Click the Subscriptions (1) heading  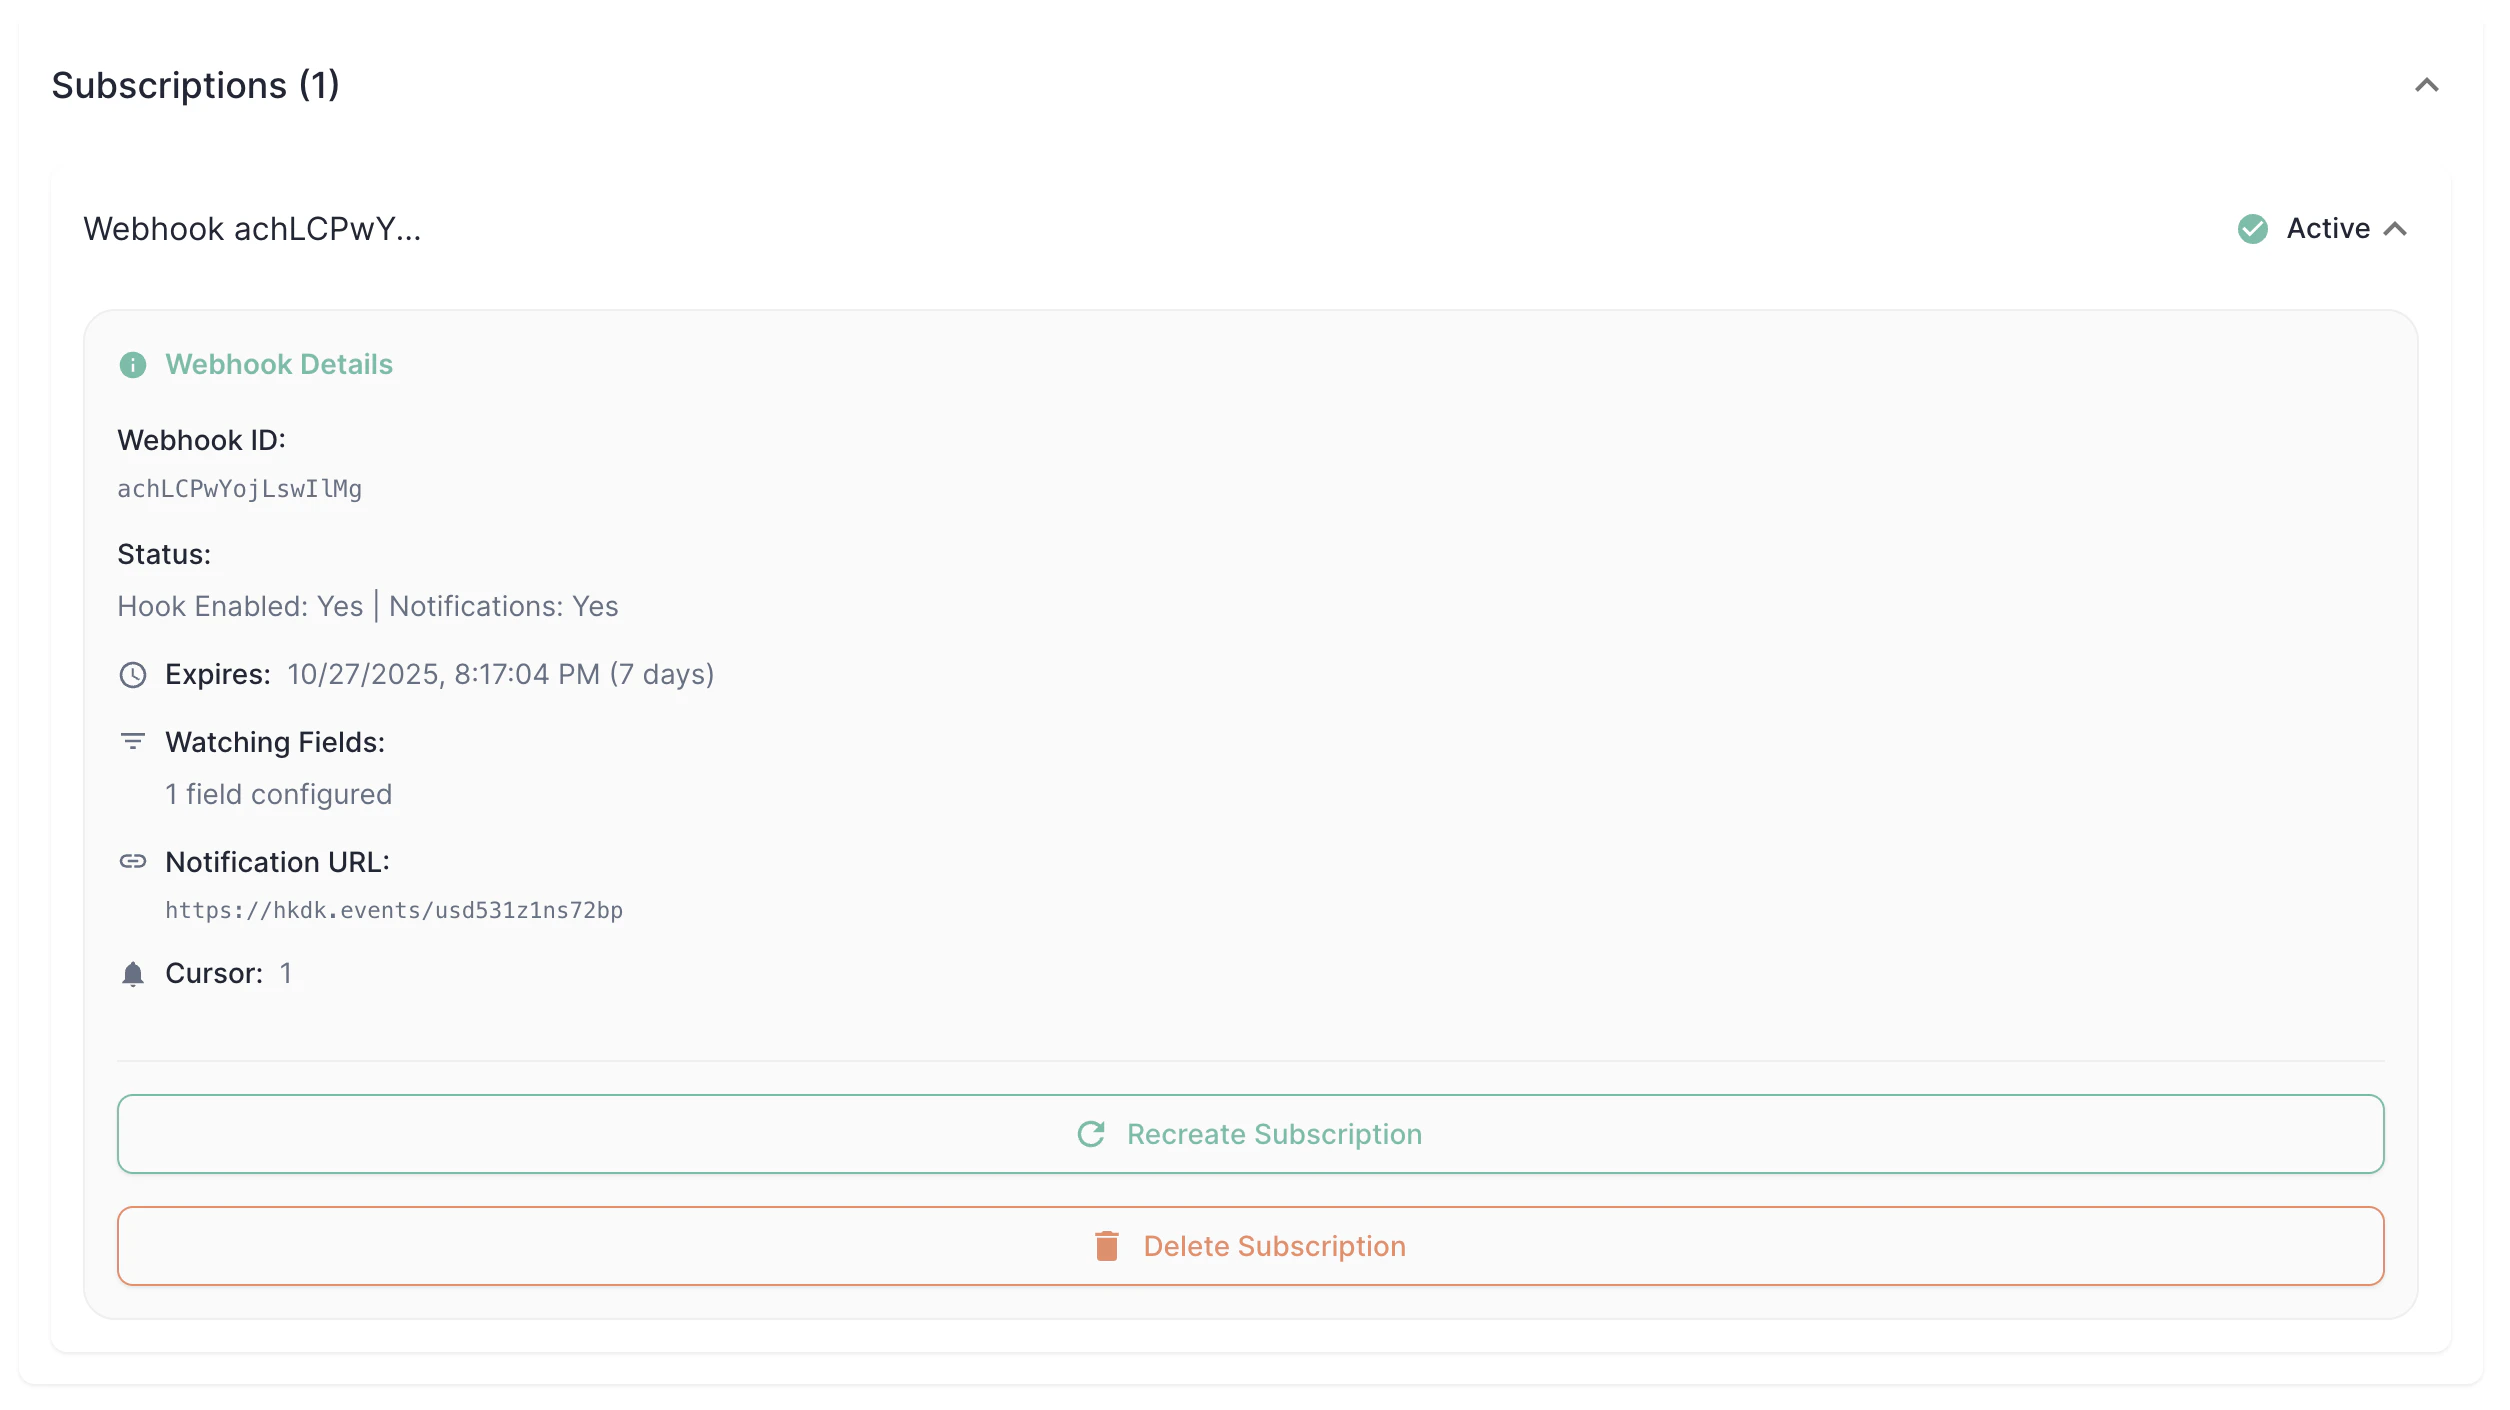[x=196, y=86]
